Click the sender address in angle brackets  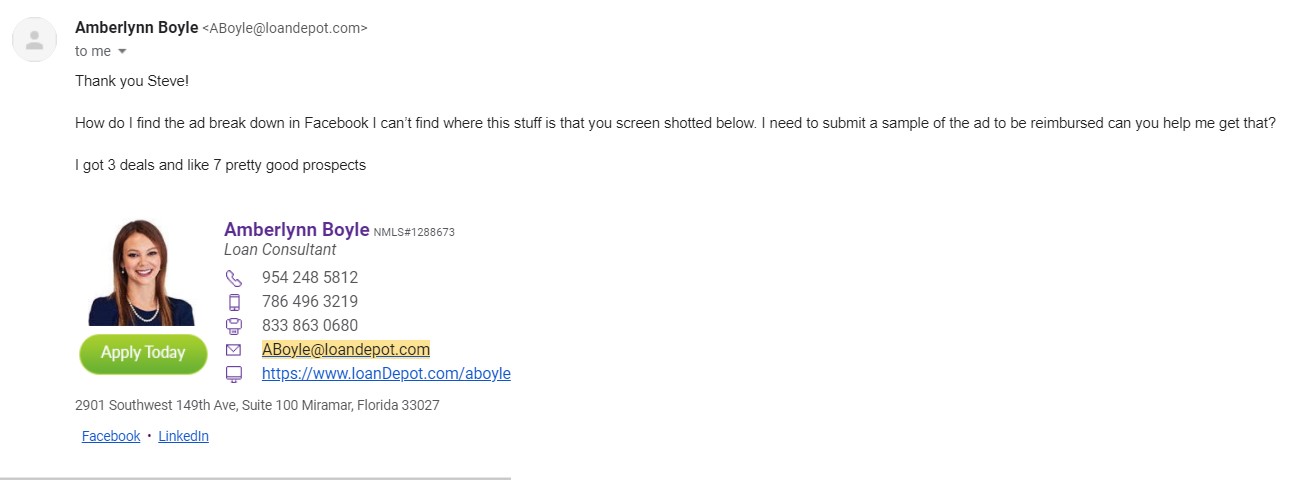click(285, 29)
